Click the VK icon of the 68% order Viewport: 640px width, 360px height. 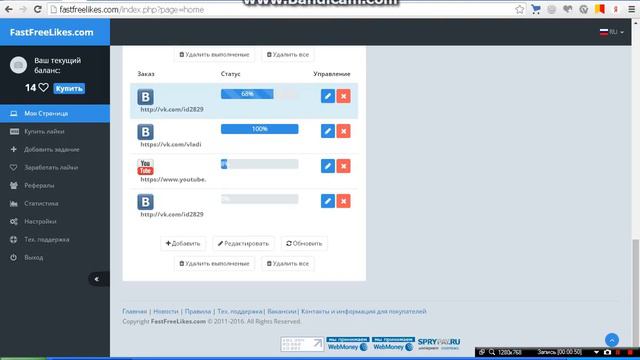145,97
